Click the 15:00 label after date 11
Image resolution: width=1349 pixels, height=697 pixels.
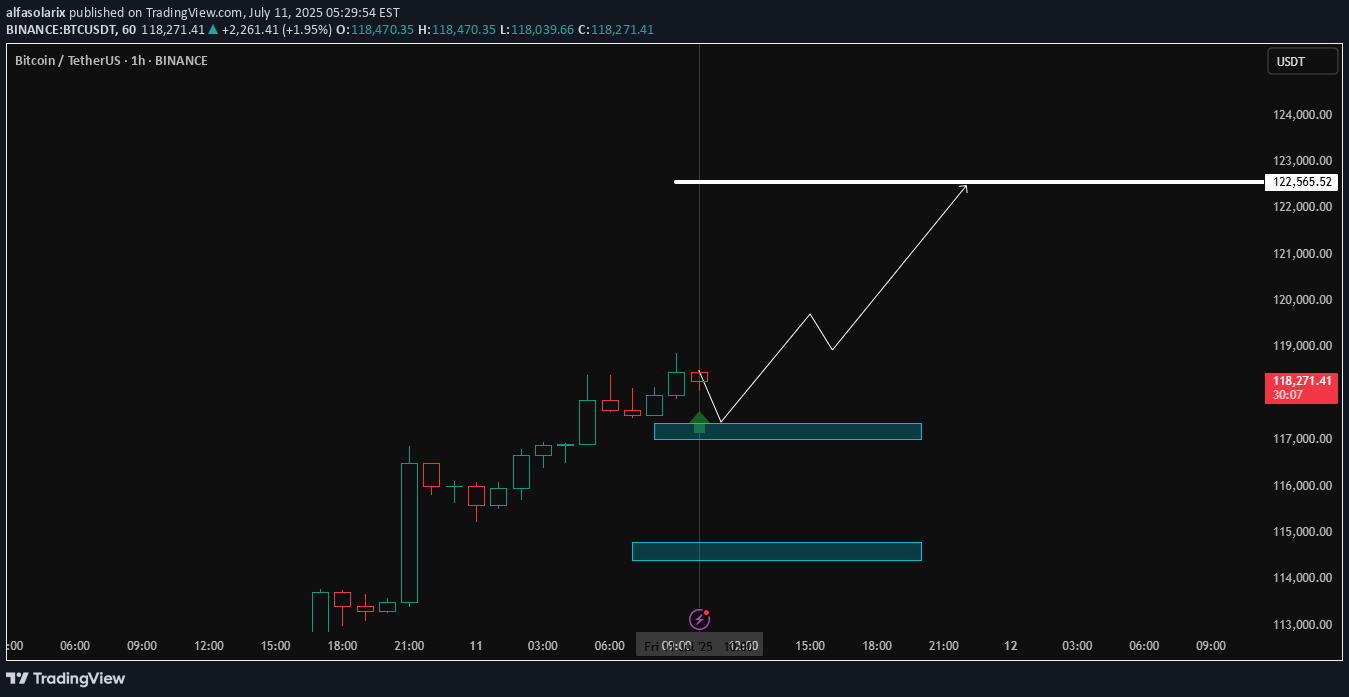810,646
